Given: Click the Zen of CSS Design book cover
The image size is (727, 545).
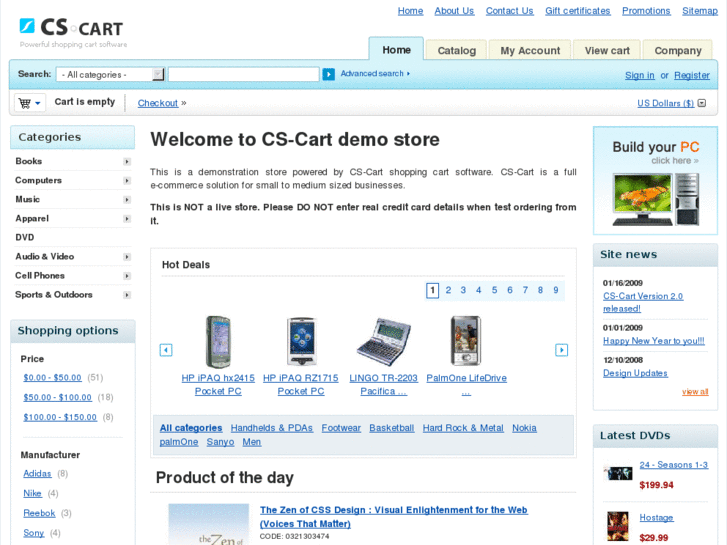Looking at the screenshot, I should [209, 524].
